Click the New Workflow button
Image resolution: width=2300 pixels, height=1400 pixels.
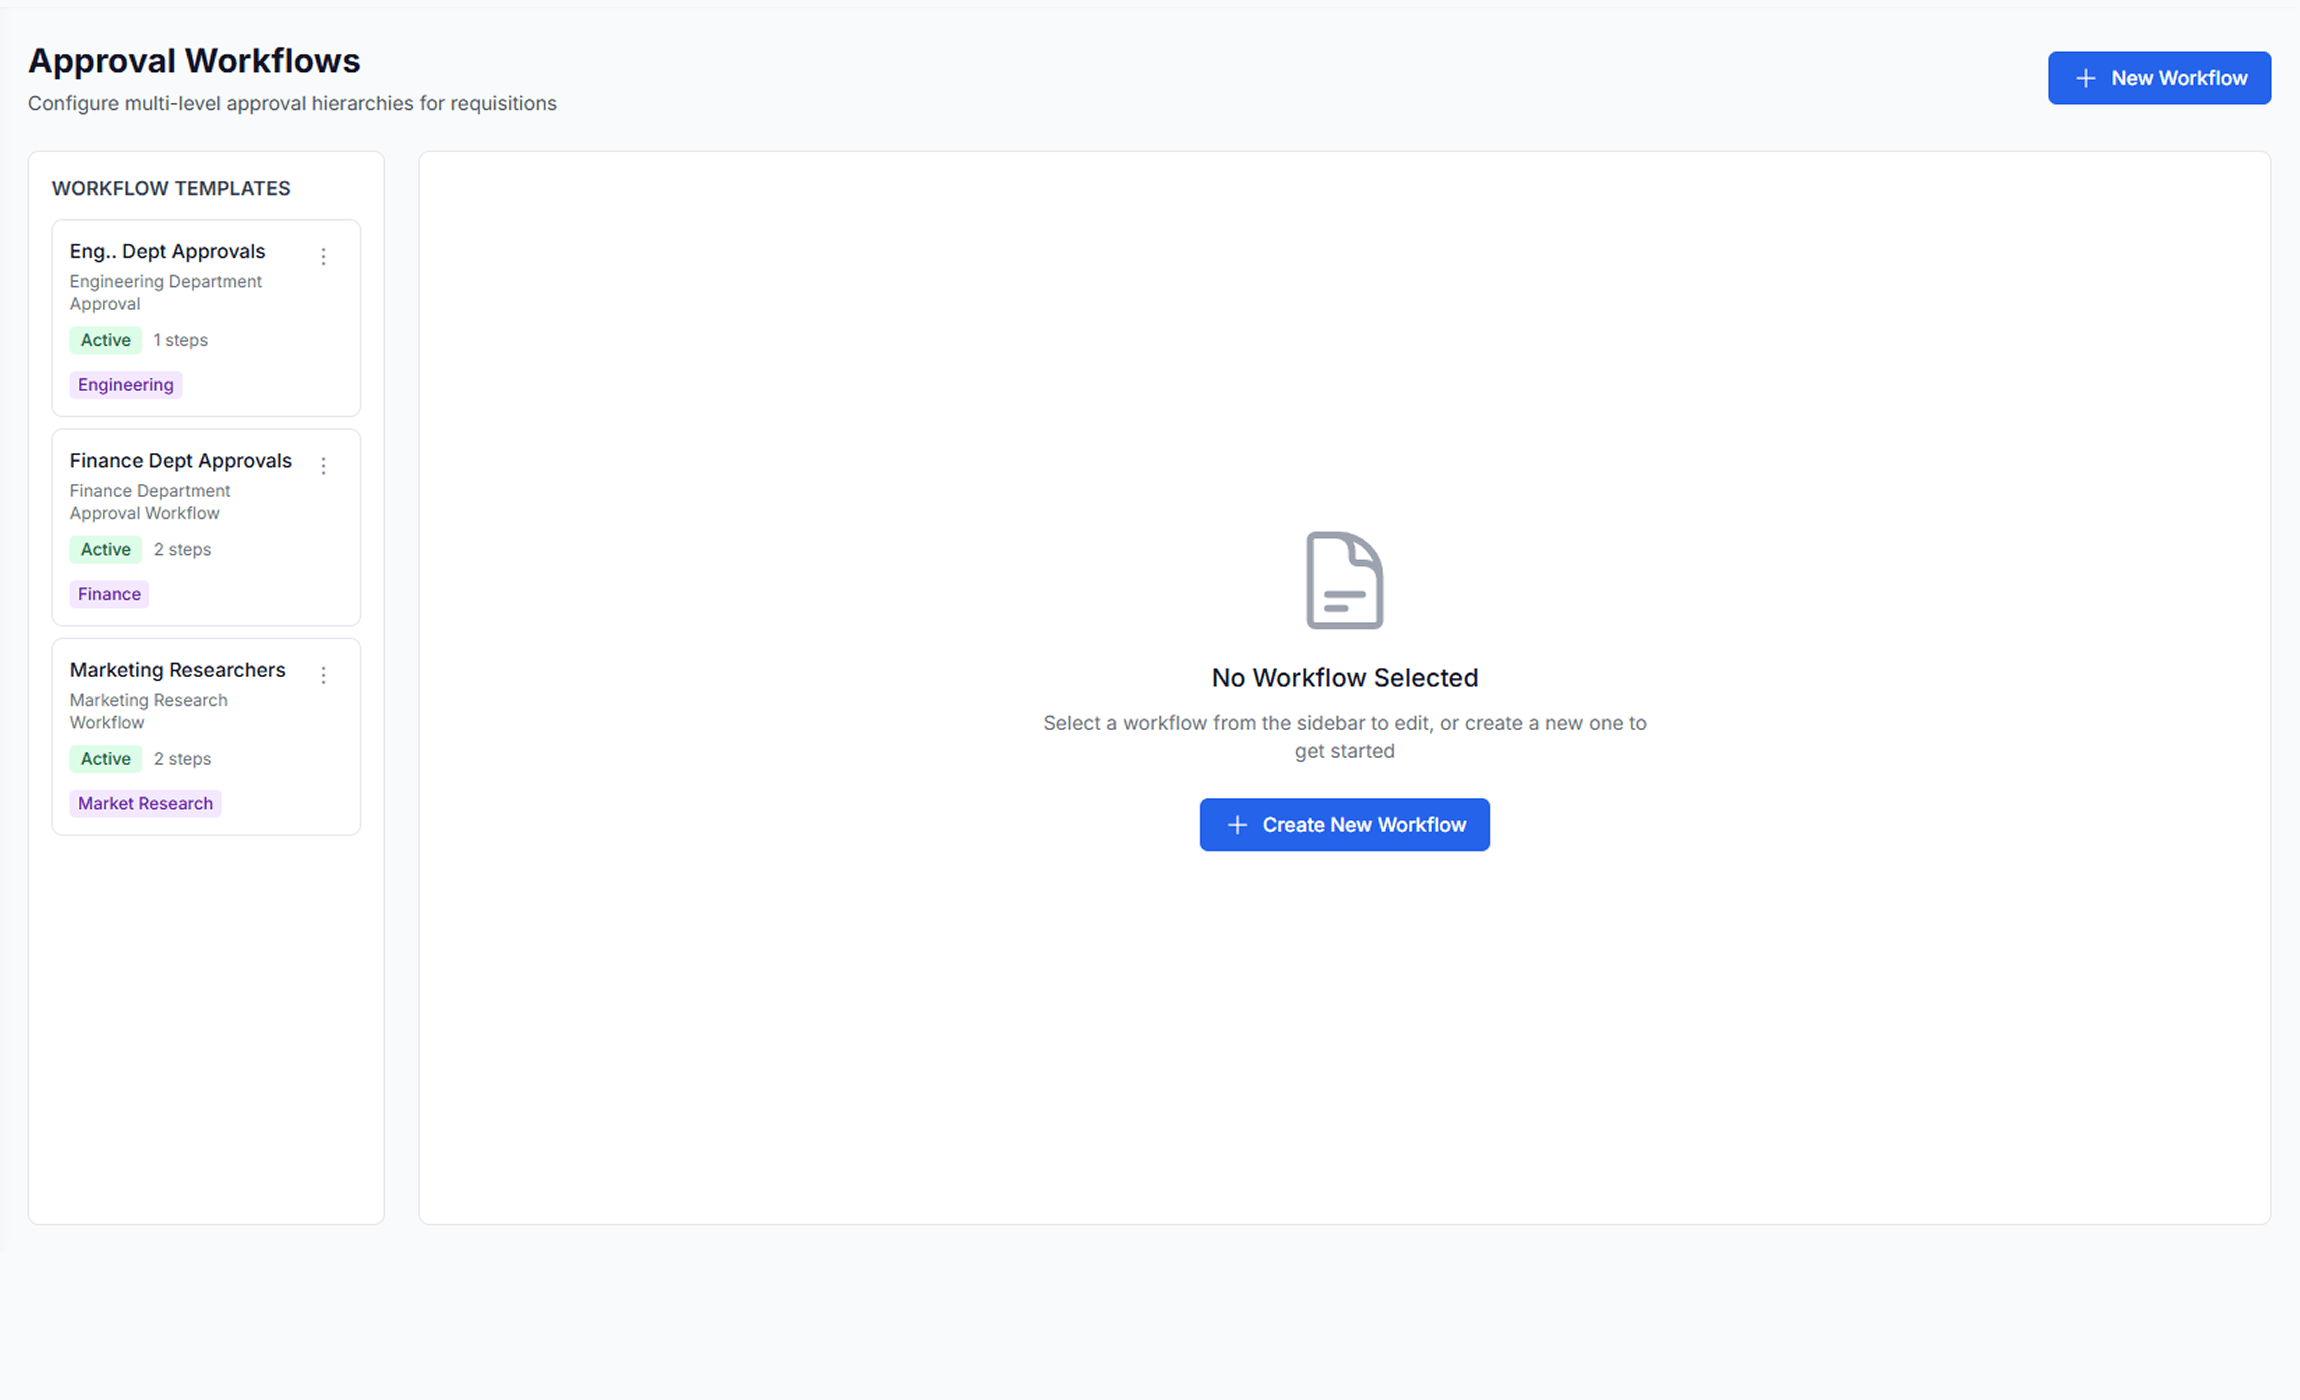click(x=2159, y=77)
